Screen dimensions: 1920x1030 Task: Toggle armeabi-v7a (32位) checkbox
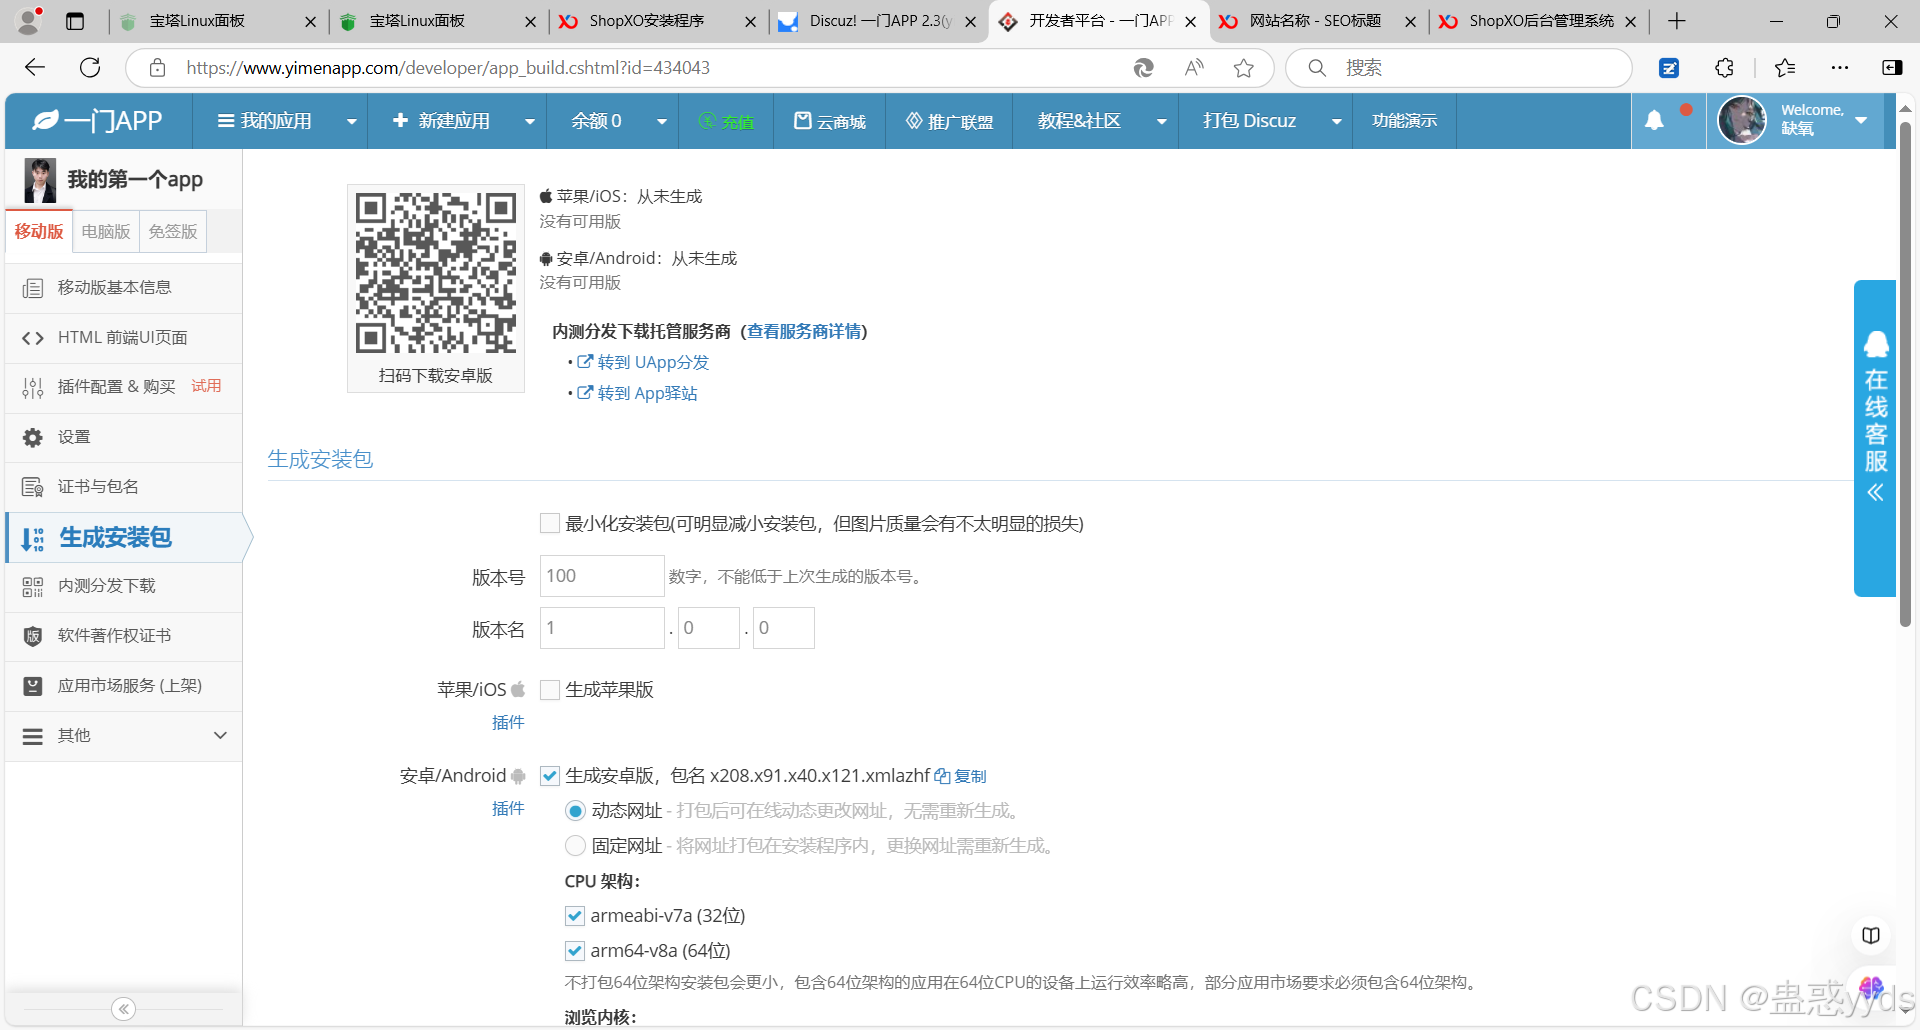click(575, 916)
